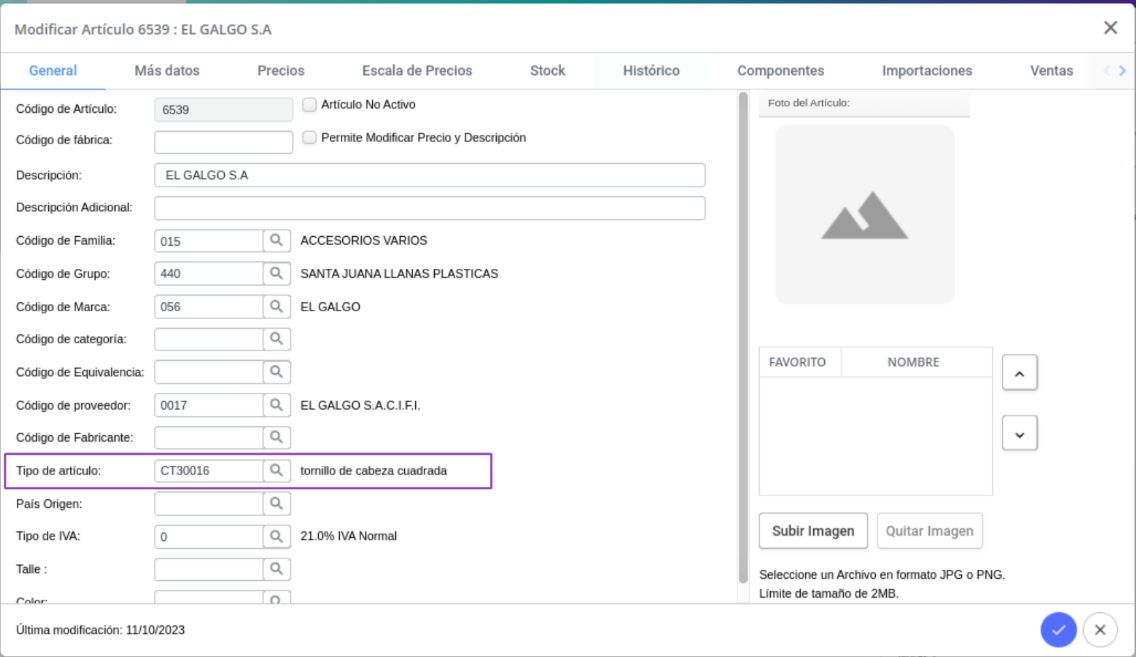The height and width of the screenshot is (657, 1136).
Task: Open the Importaciones tab
Action: click(x=927, y=70)
